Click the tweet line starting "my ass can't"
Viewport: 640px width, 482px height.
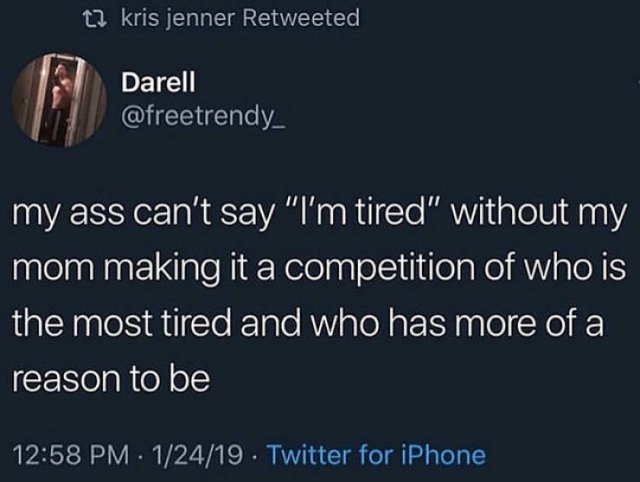[x=319, y=215]
